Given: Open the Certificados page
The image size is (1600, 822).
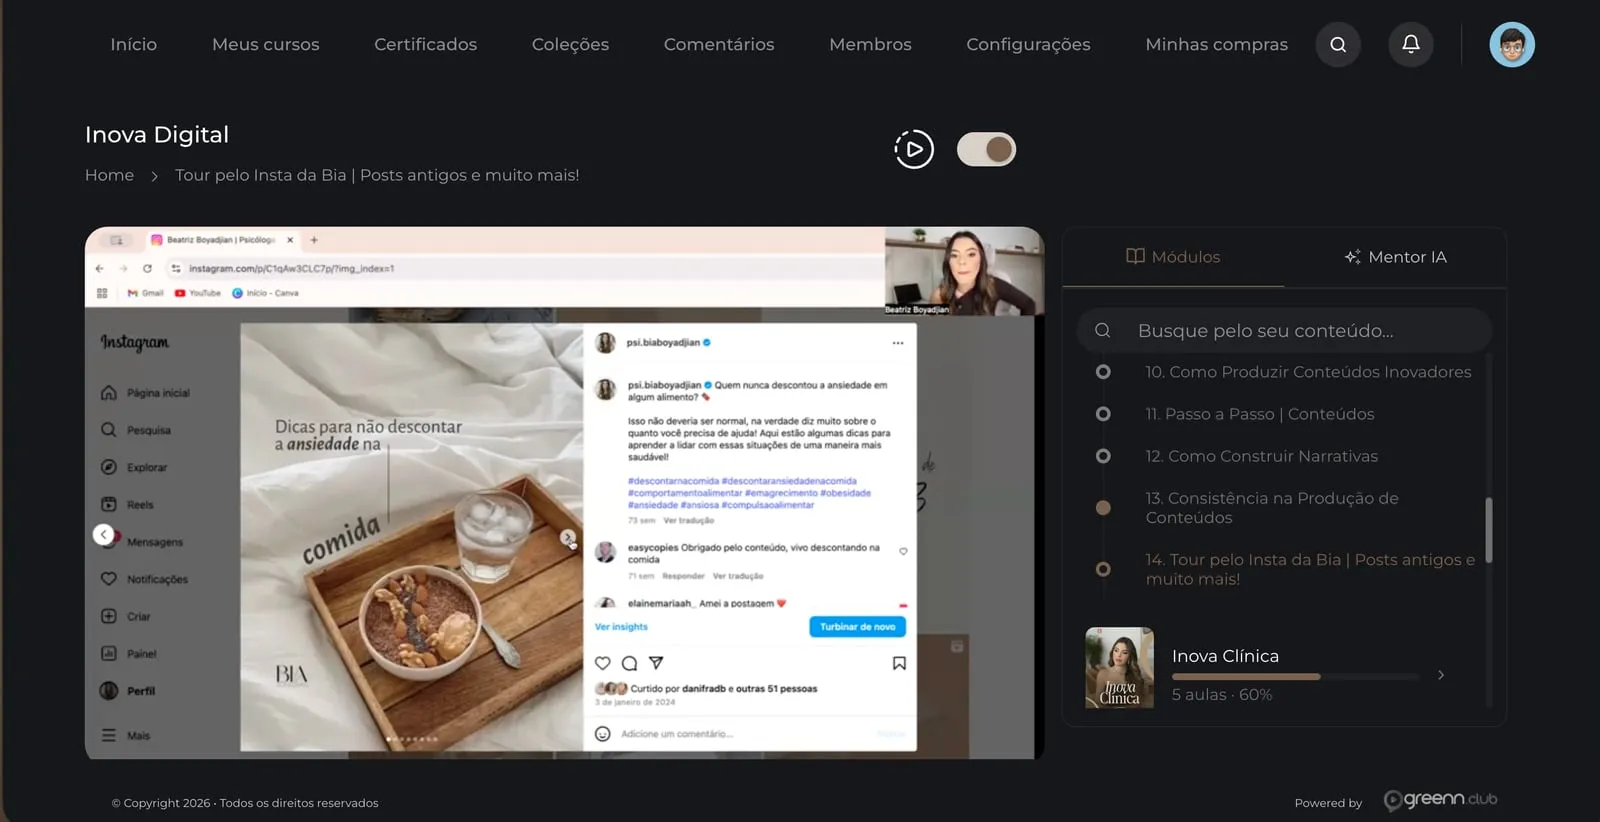Looking at the screenshot, I should (x=426, y=44).
